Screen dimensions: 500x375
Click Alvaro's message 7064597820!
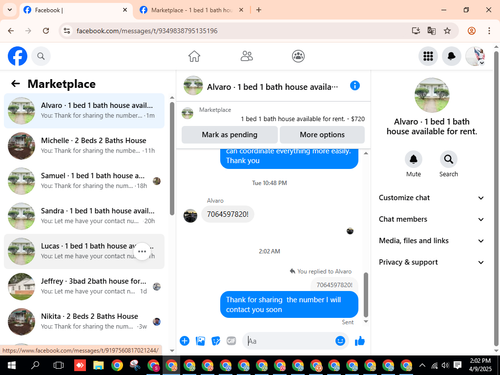(x=228, y=214)
